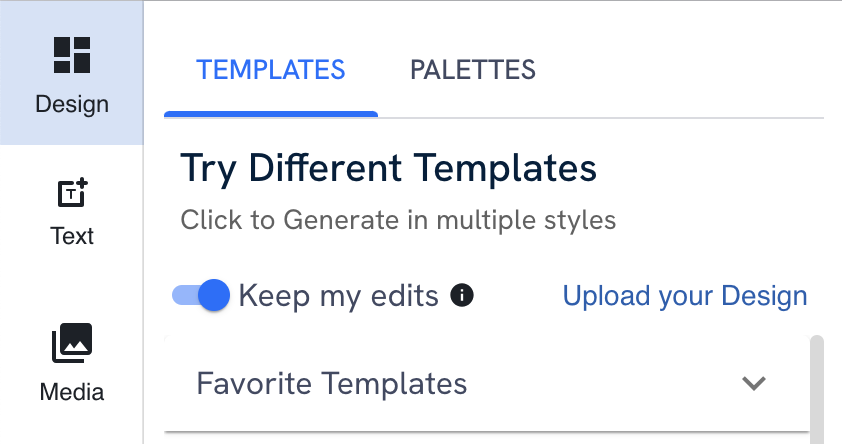The height and width of the screenshot is (444, 842).
Task: Click the Design label in the sidebar
Action: pos(72,104)
